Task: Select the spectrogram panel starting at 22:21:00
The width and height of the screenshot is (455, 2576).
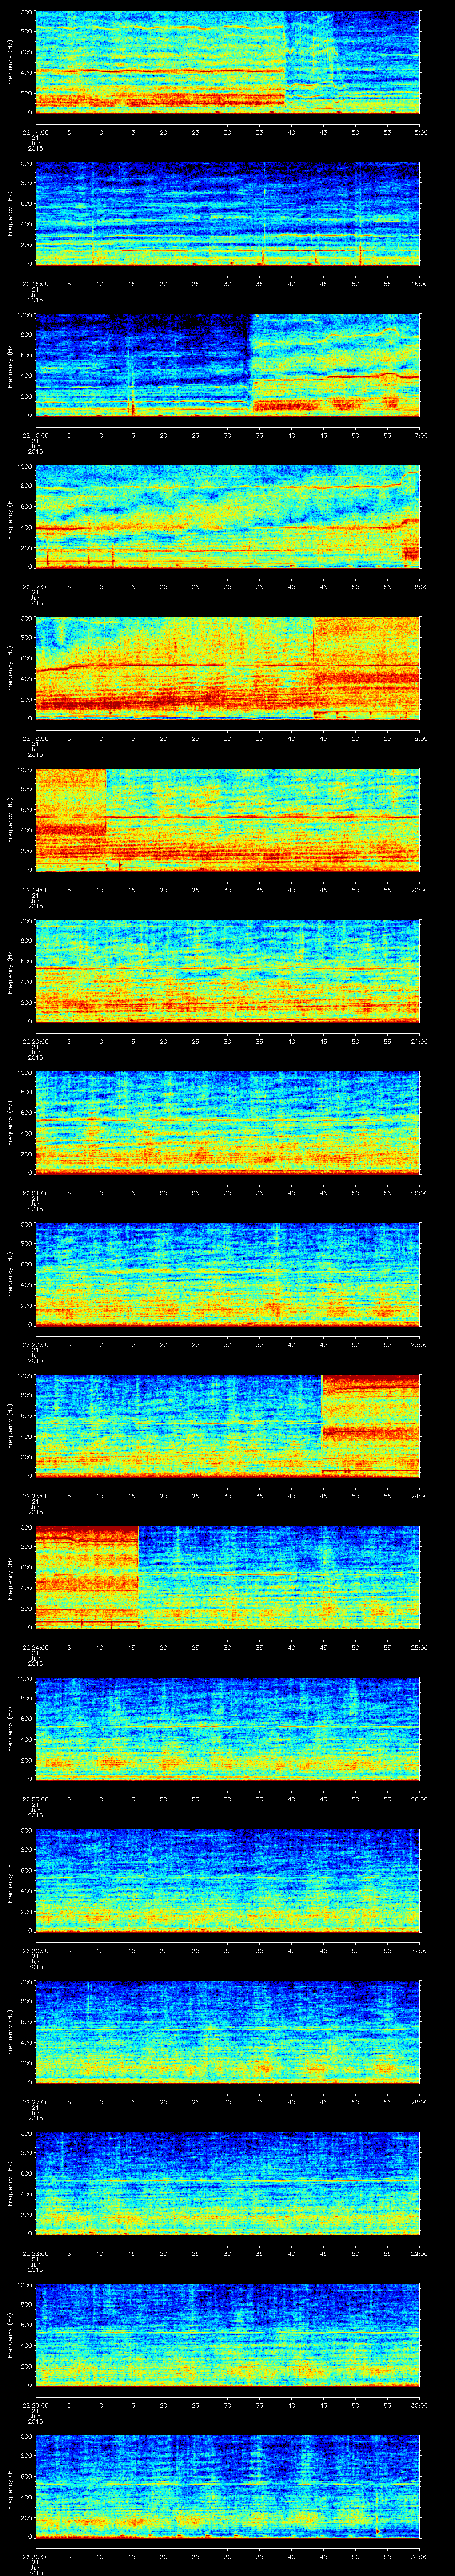Action: [x=228, y=1122]
